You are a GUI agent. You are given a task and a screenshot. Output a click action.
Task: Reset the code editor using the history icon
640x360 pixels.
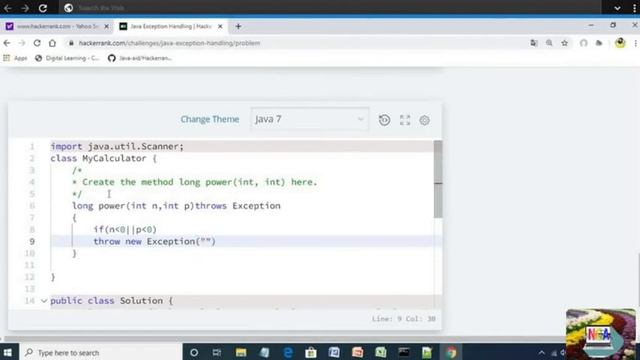pyautogui.click(x=384, y=120)
